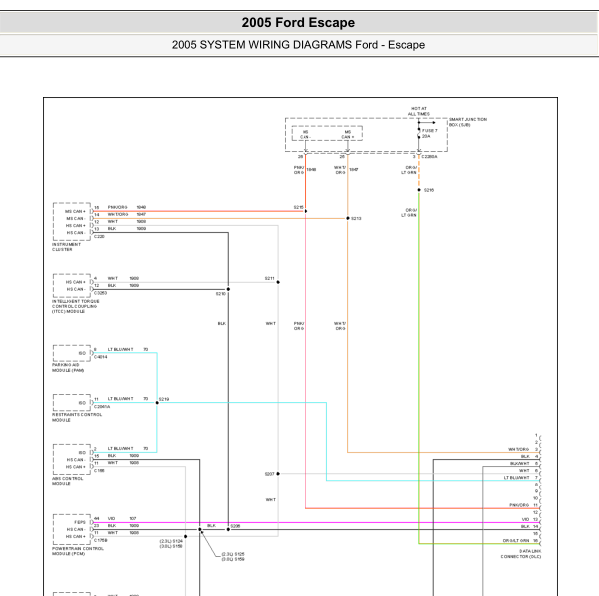Click the "PARKING AID MODULE (PAM)" label
599x596 pixels.
coord(68,368)
